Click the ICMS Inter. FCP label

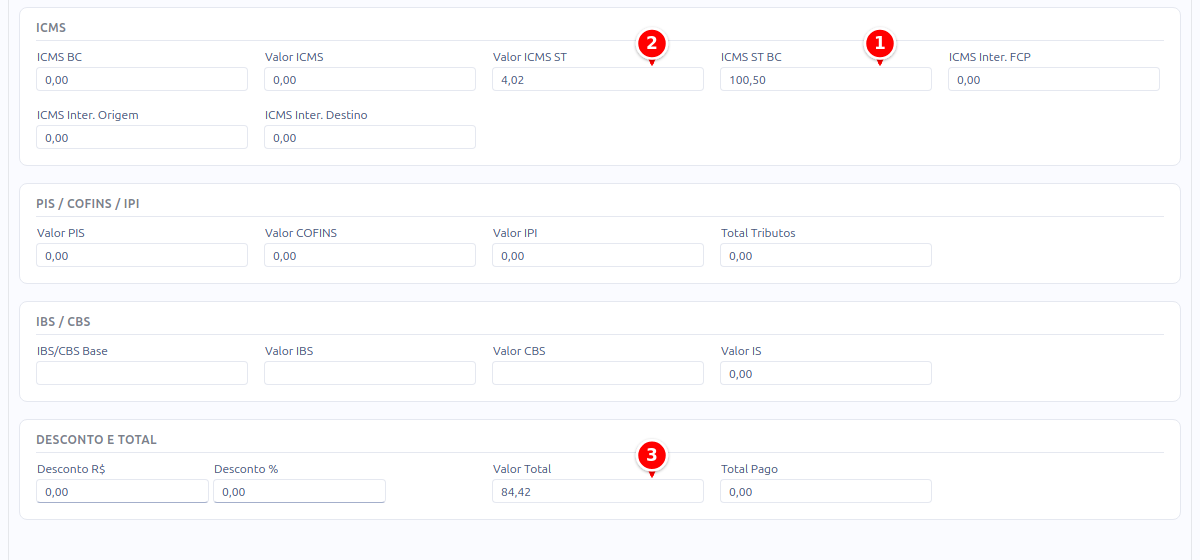pyautogui.click(x=990, y=57)
